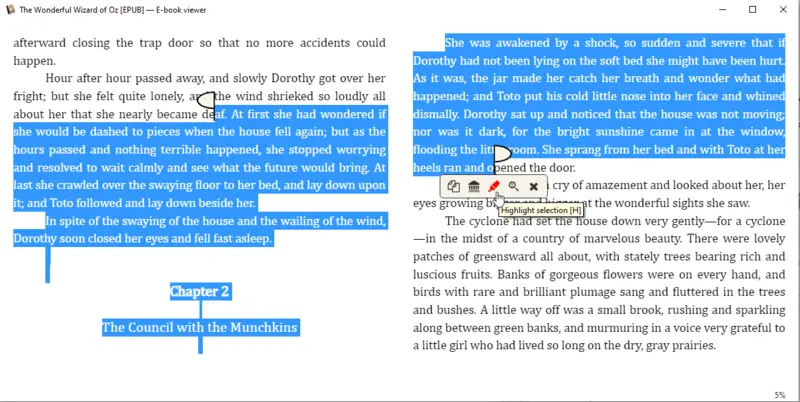Maximize the E-book viewer window

point(753,10)
